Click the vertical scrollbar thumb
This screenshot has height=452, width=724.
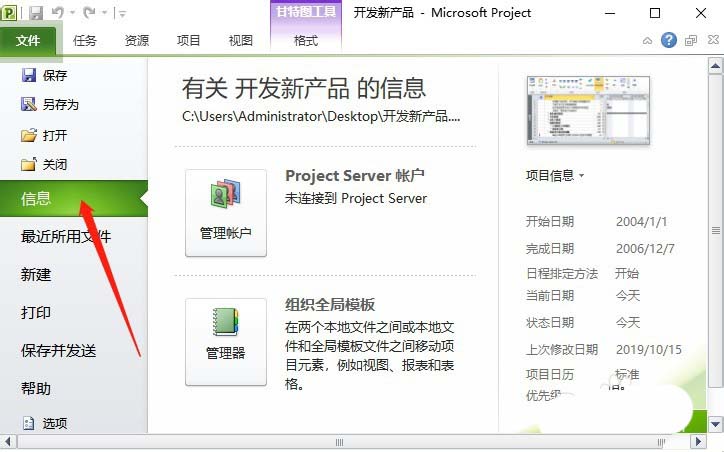[x=716, y=230]
